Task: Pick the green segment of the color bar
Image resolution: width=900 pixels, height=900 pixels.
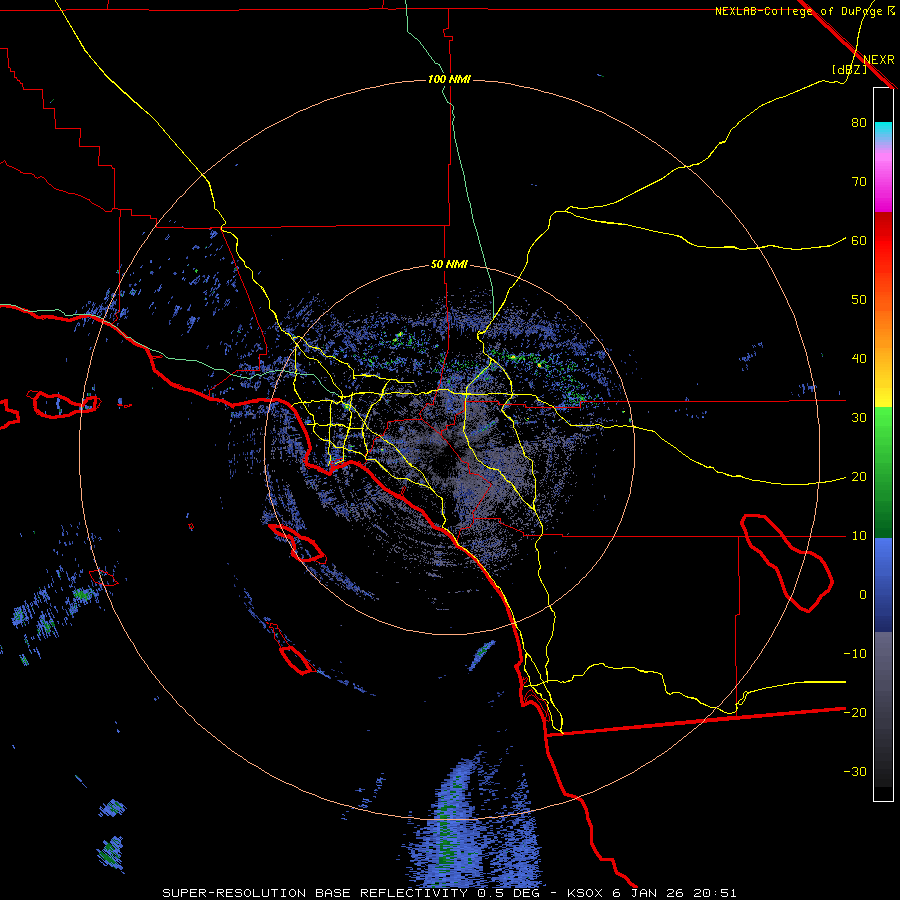Action: 883,472
